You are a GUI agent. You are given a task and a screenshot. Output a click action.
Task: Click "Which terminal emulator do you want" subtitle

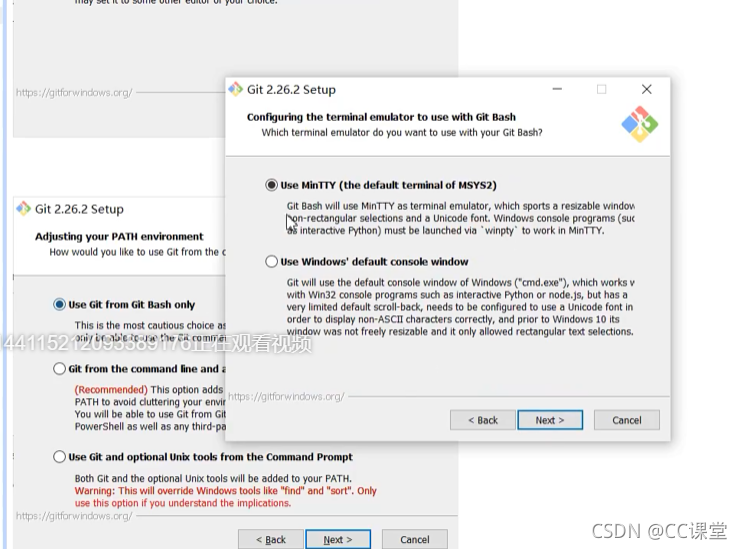pos(402,133)
